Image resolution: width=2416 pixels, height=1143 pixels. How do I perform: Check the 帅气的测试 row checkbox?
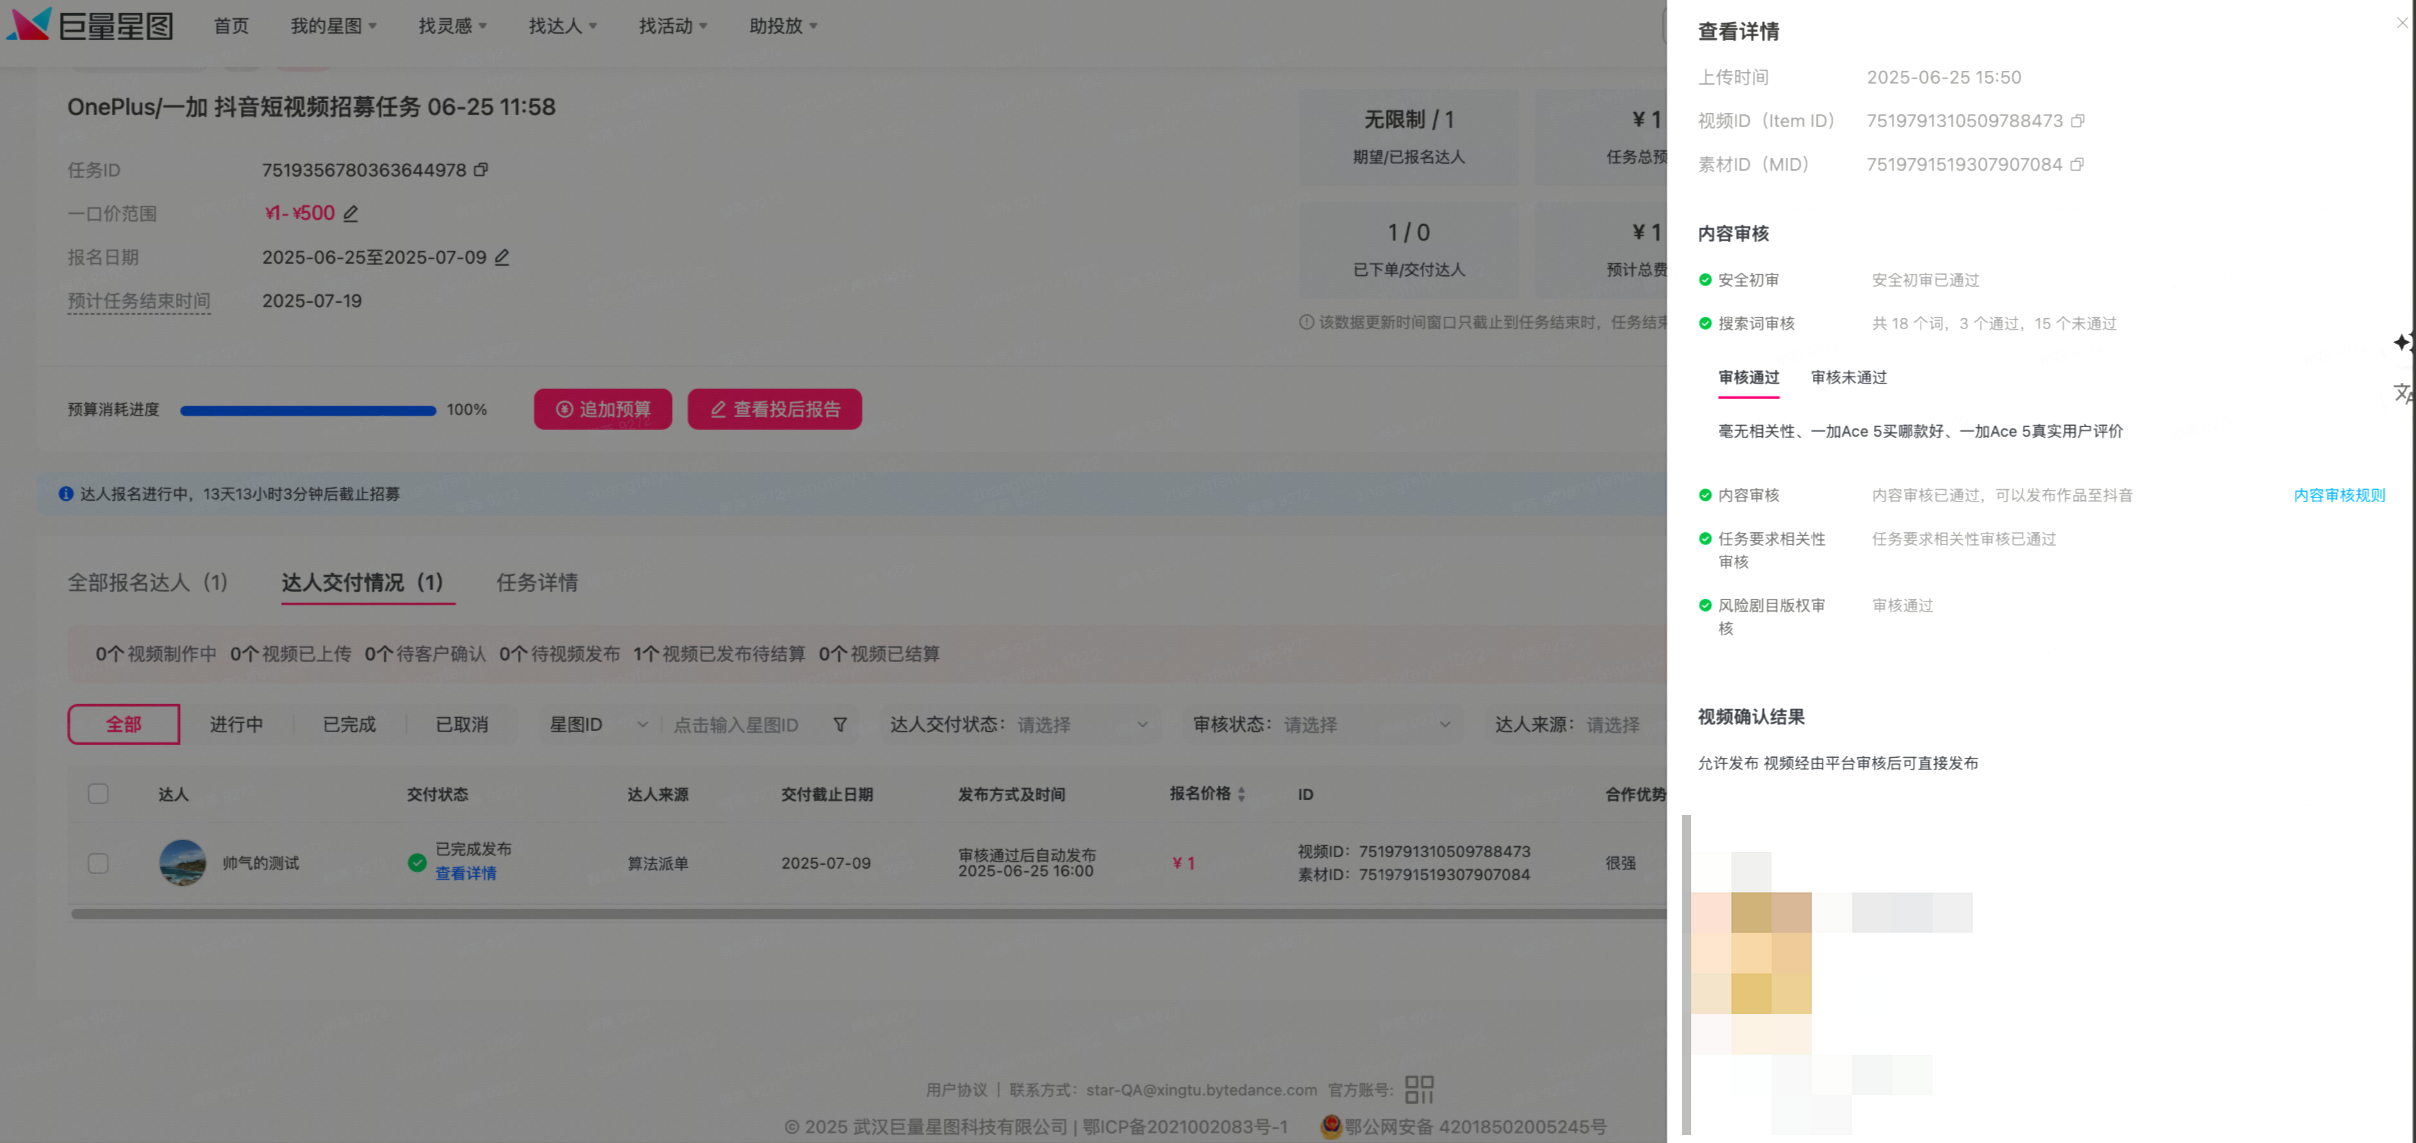pyautogui.click(x=98, y=863)
